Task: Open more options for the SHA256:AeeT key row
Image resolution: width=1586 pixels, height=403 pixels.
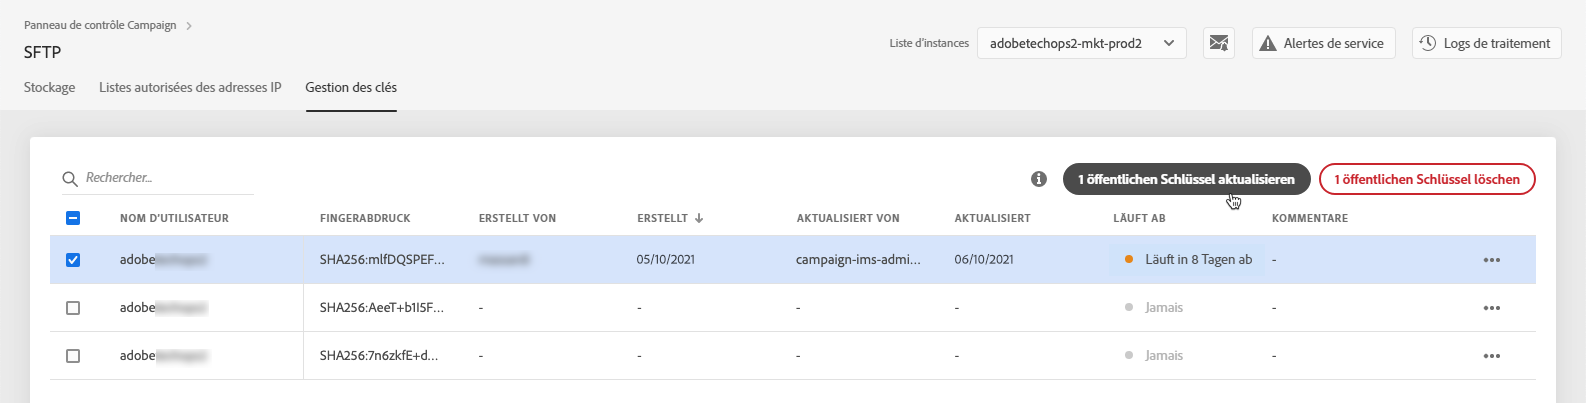Action: tap(1491, 308)
